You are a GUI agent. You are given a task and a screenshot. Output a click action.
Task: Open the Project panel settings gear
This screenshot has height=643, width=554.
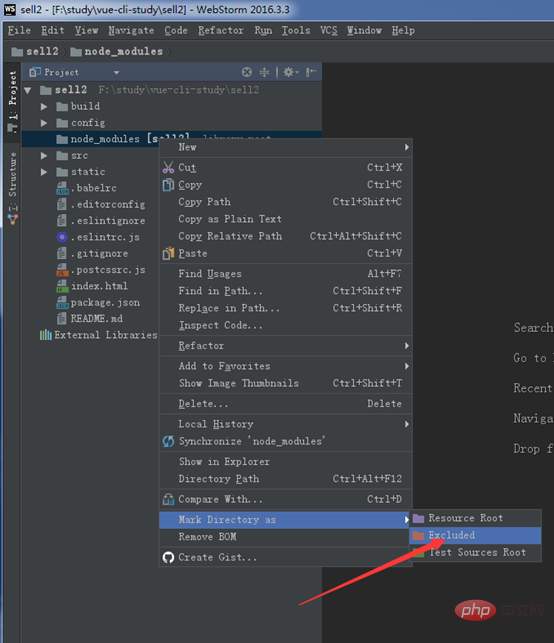tap(290, 72)
